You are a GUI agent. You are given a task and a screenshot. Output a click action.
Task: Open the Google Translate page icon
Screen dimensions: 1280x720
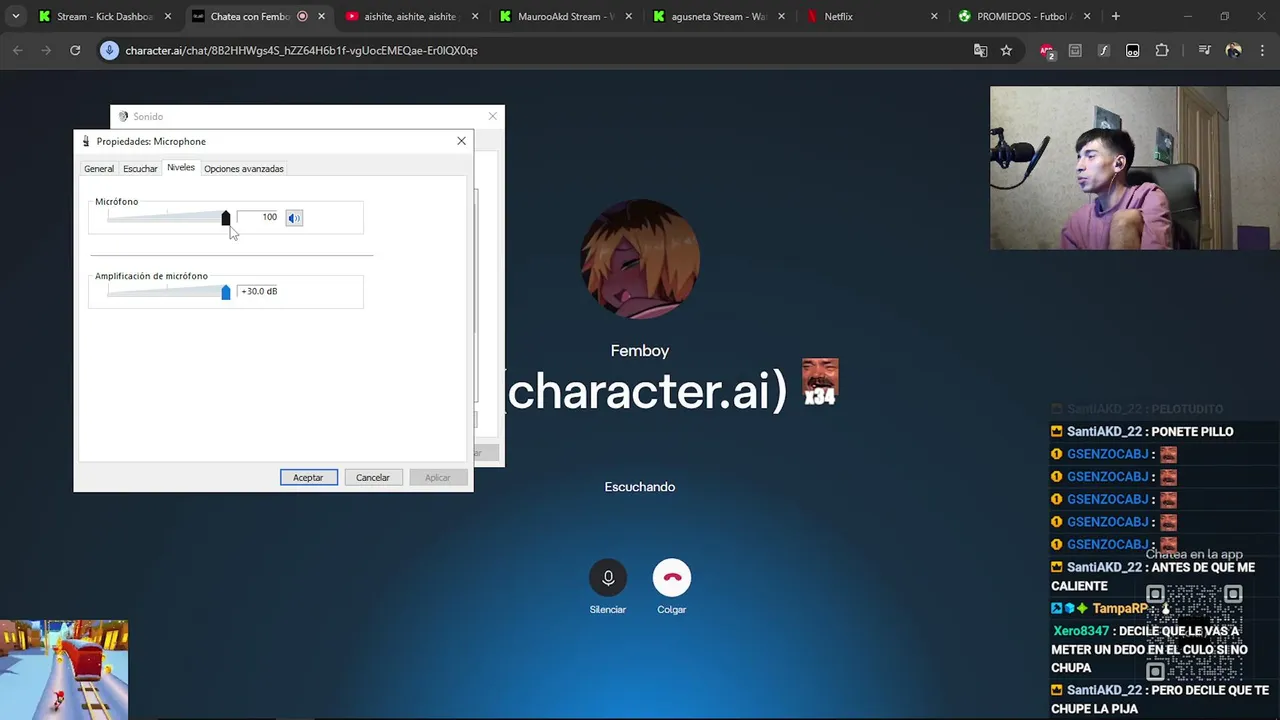(x=981, y=50)
